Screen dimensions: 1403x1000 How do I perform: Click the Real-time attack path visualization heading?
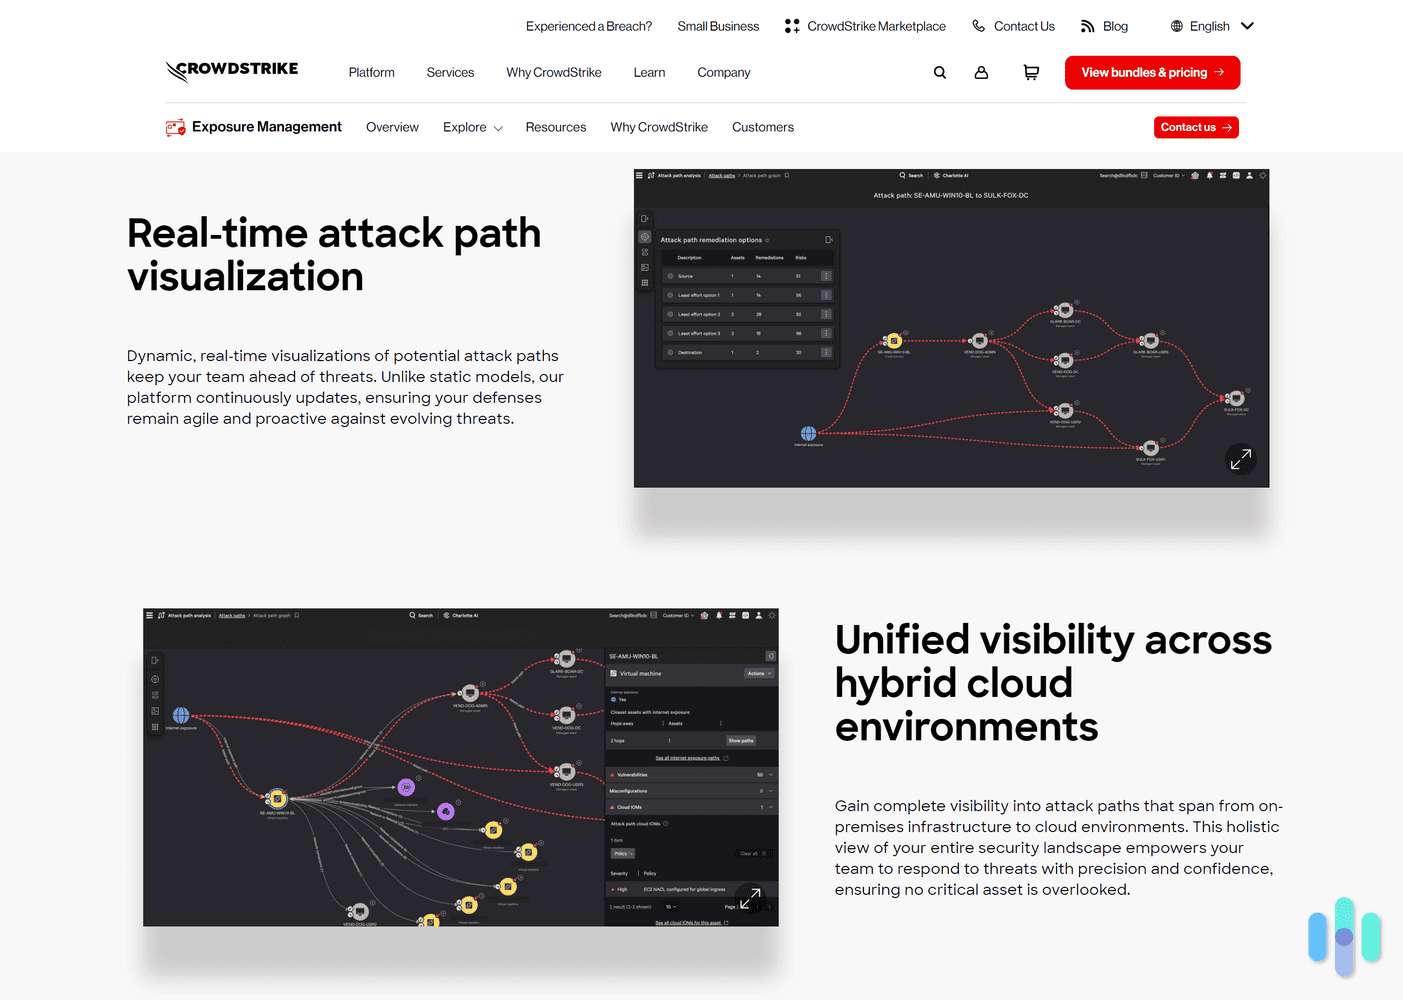334,255
